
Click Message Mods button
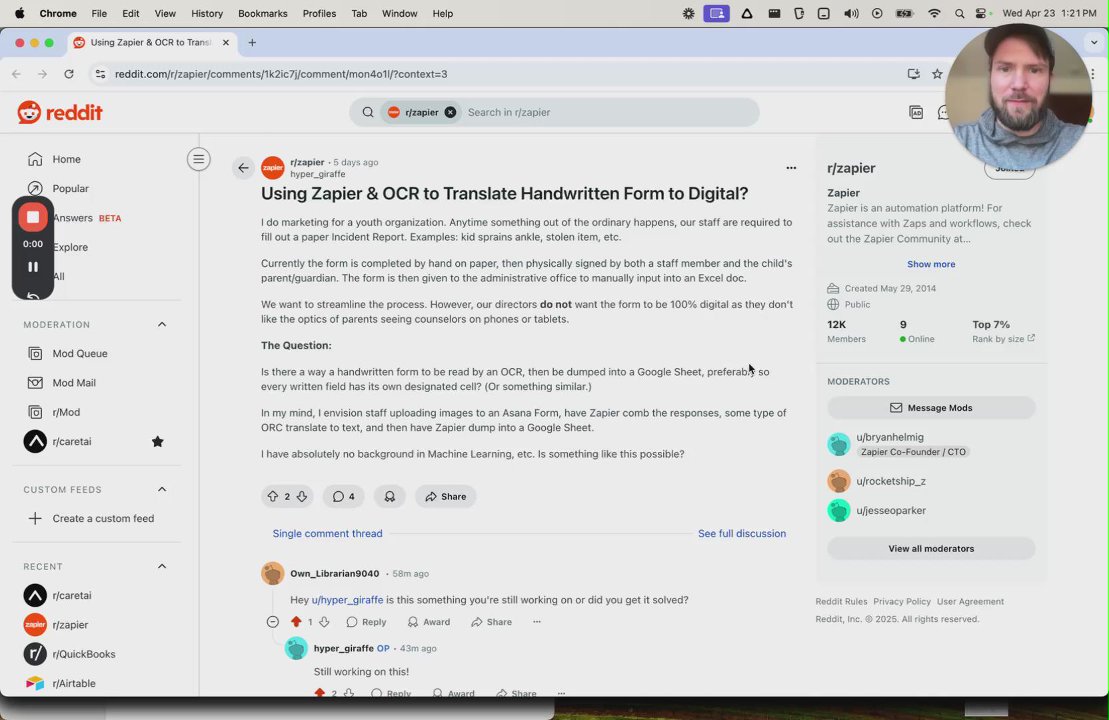[931, 407]
